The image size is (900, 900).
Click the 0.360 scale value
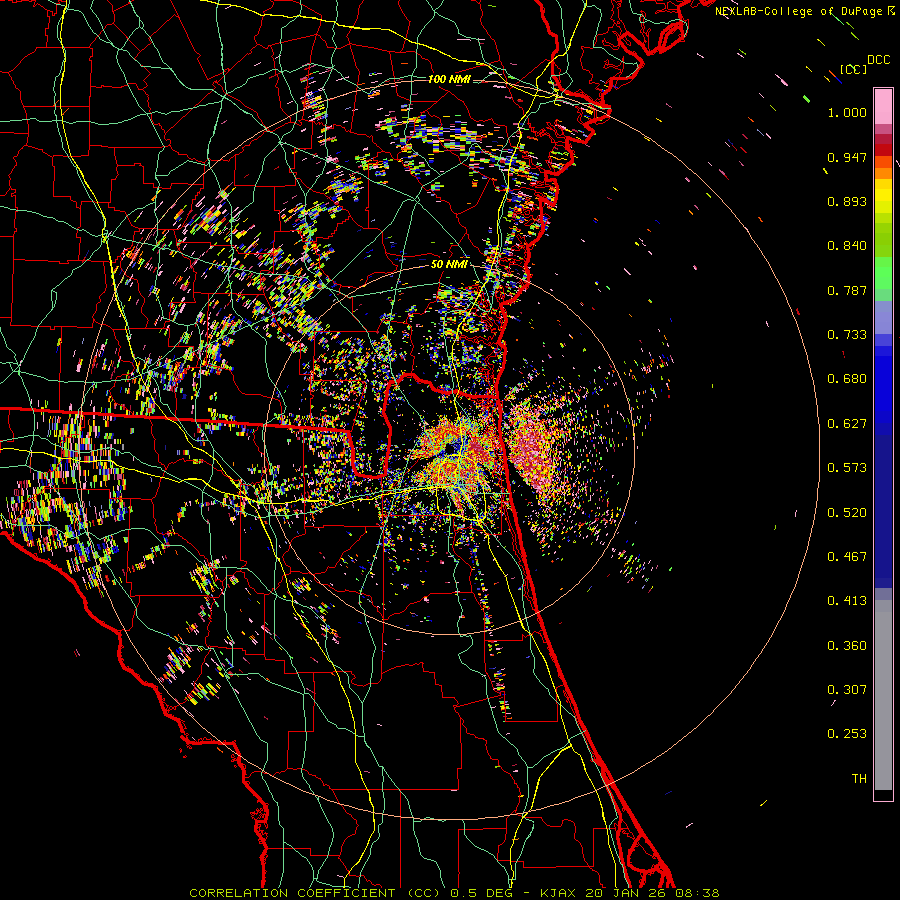click(847, 646)
